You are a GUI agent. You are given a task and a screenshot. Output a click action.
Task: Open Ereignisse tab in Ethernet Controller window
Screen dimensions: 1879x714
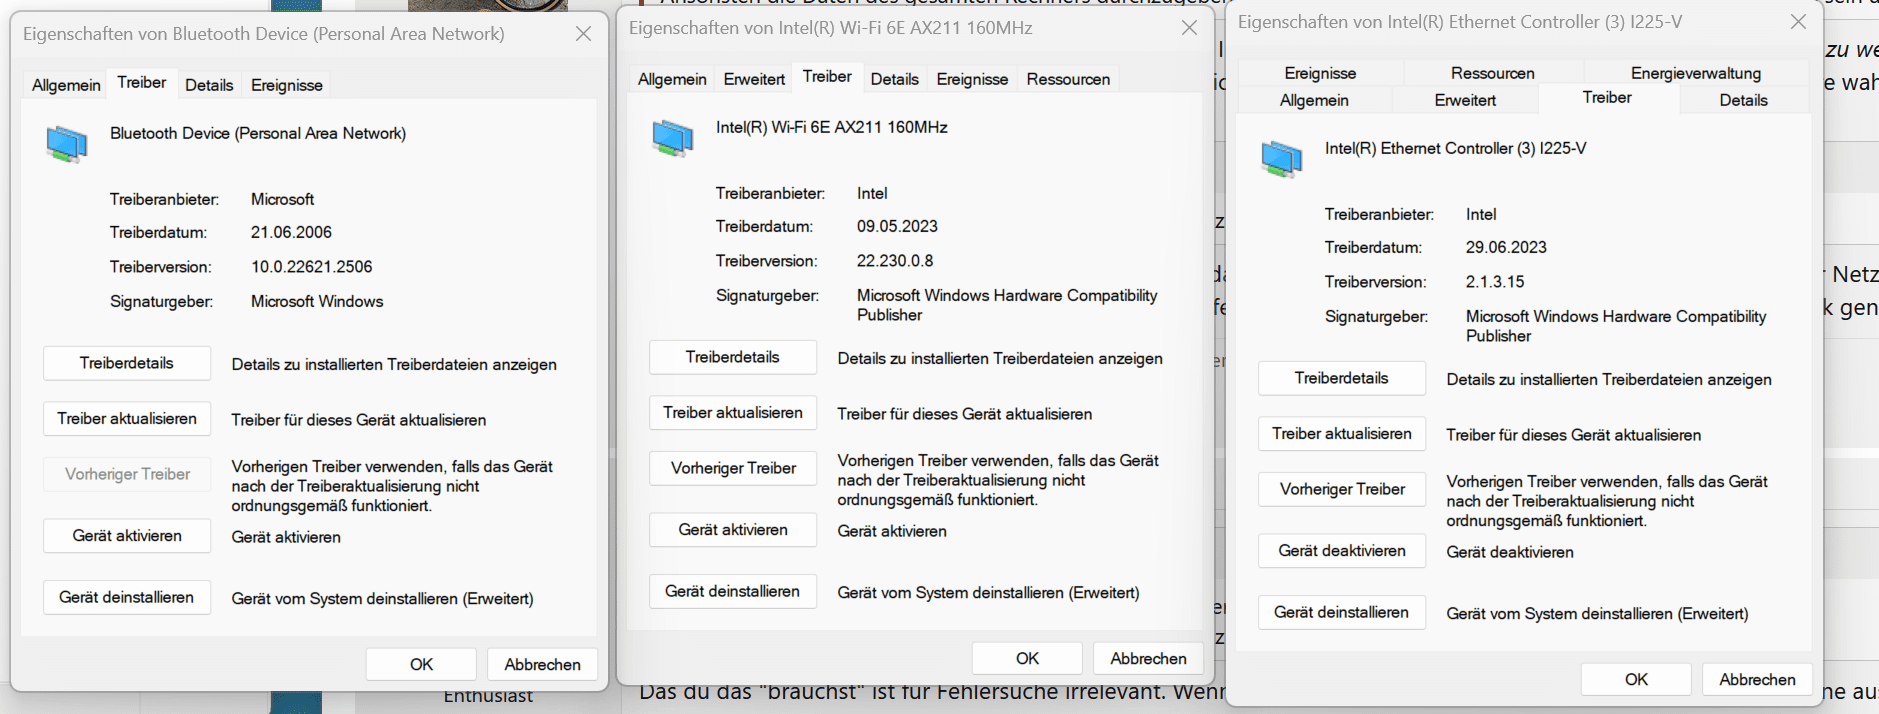point(1320,73)
